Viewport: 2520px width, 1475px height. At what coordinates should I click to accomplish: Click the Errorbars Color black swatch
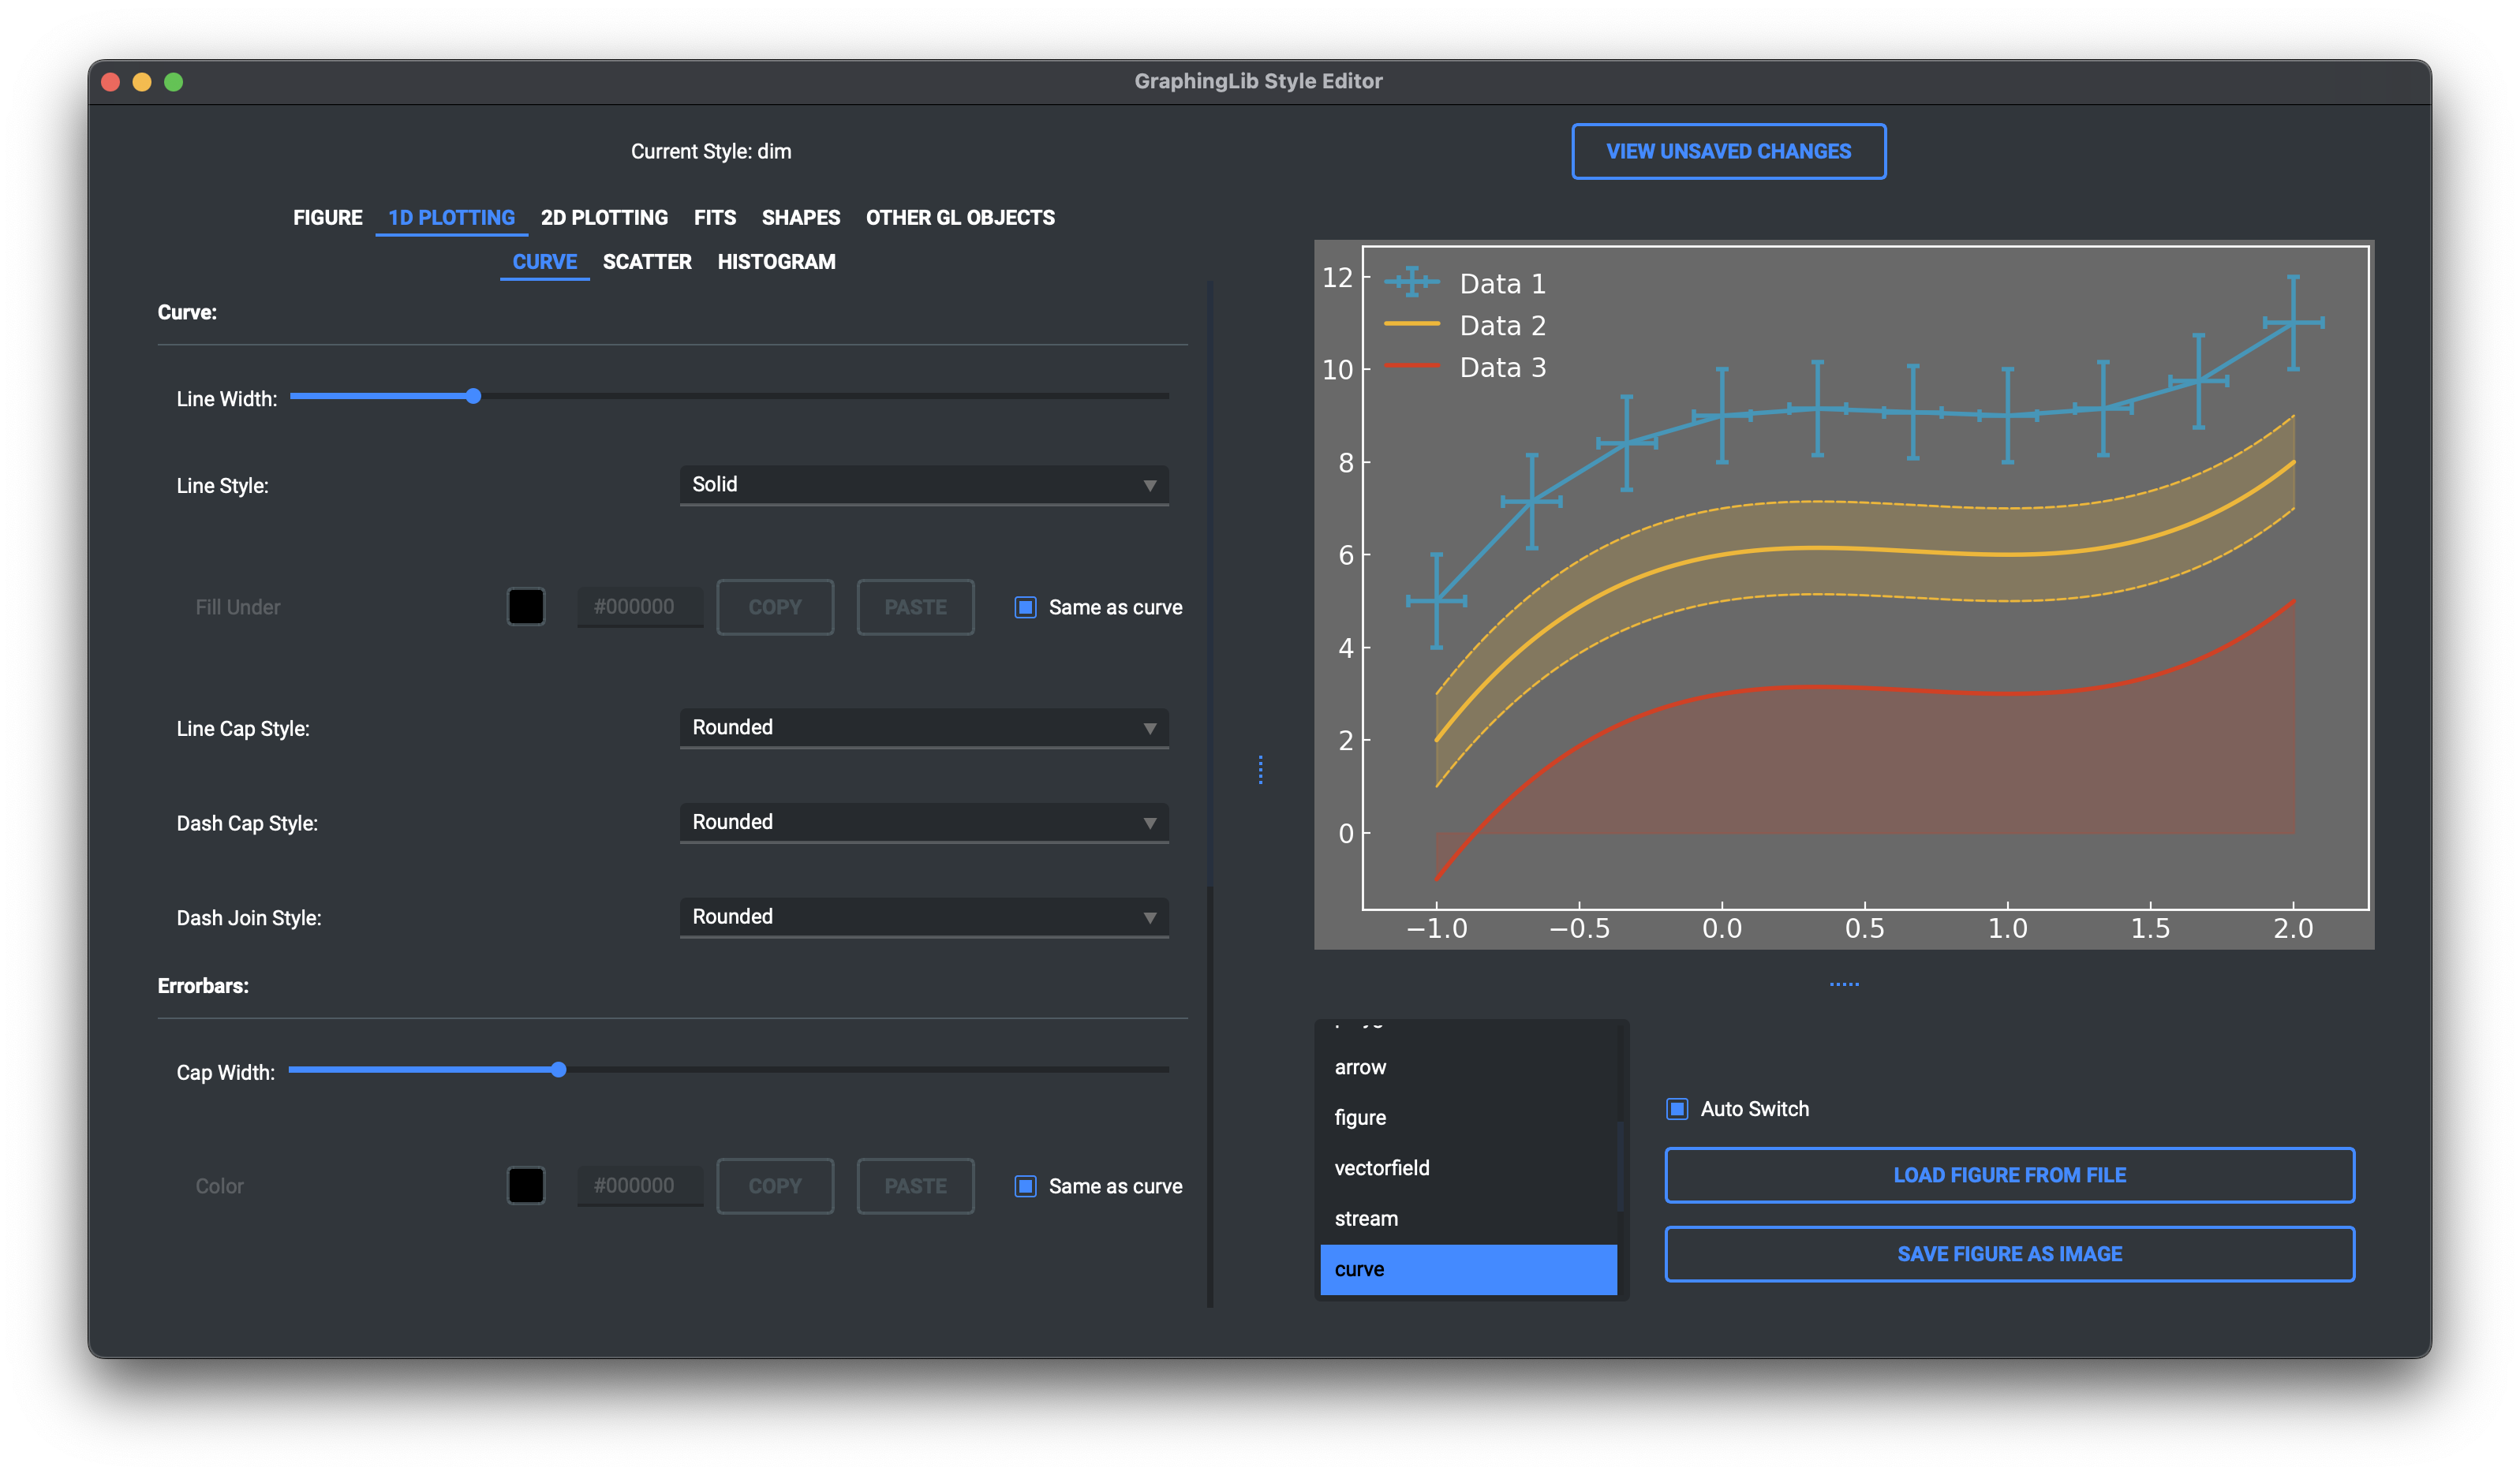[x=525, y=1185]
